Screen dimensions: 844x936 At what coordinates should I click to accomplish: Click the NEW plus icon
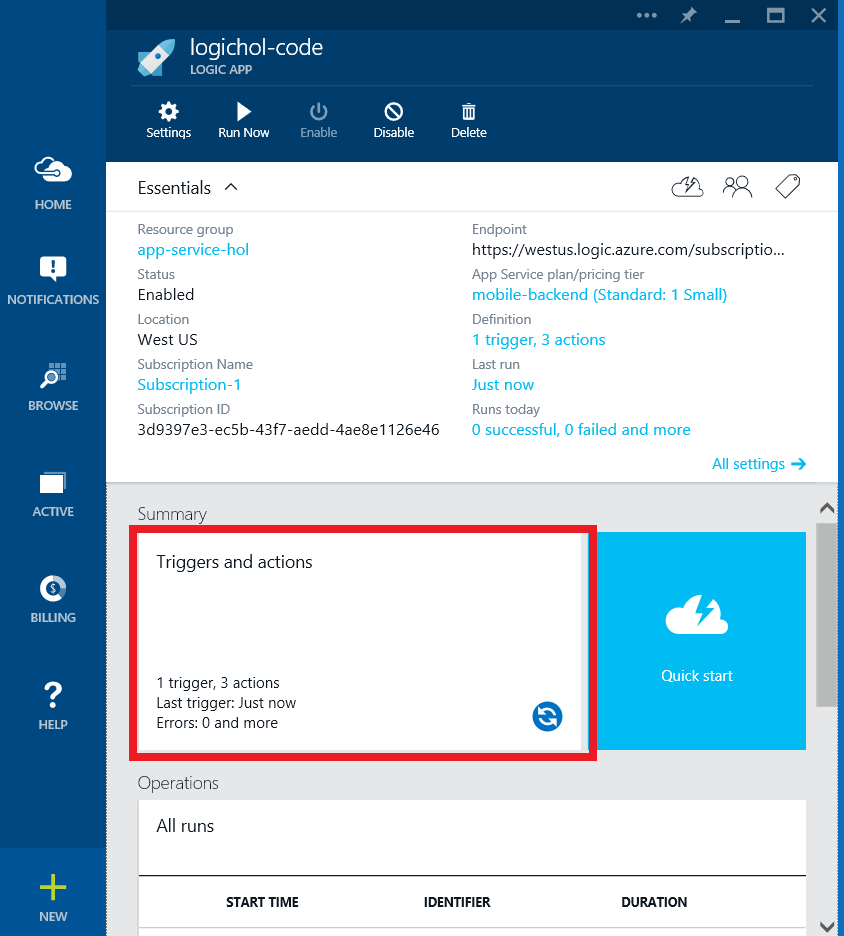(53, 887)
